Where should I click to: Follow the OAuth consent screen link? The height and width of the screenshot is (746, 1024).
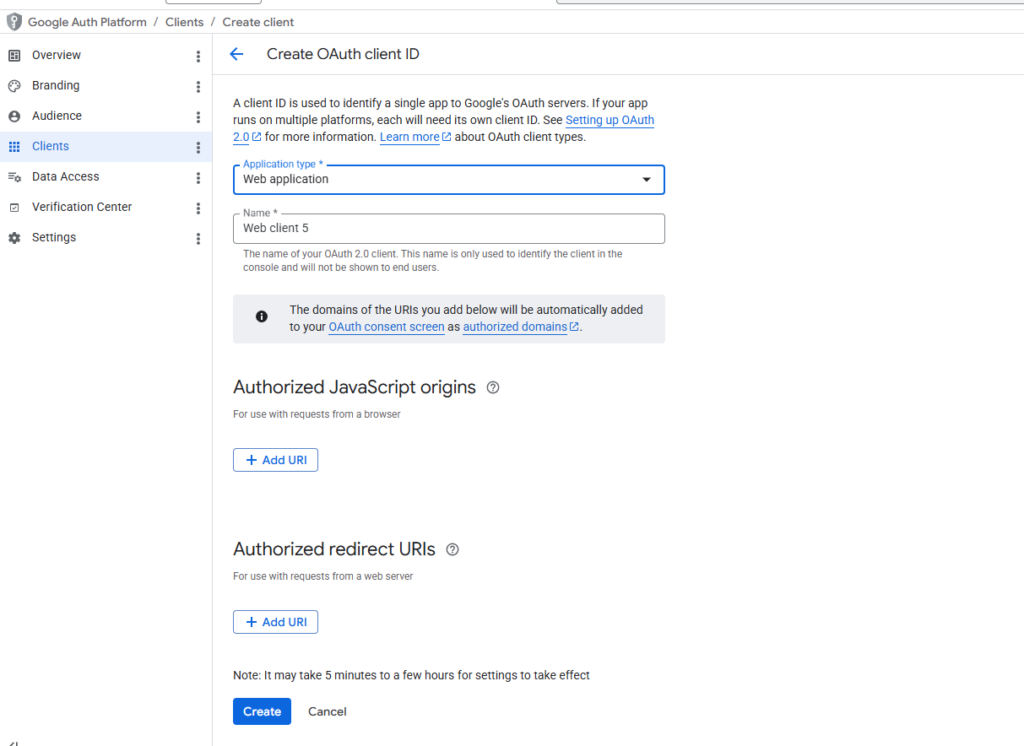[x=386, y=327]
